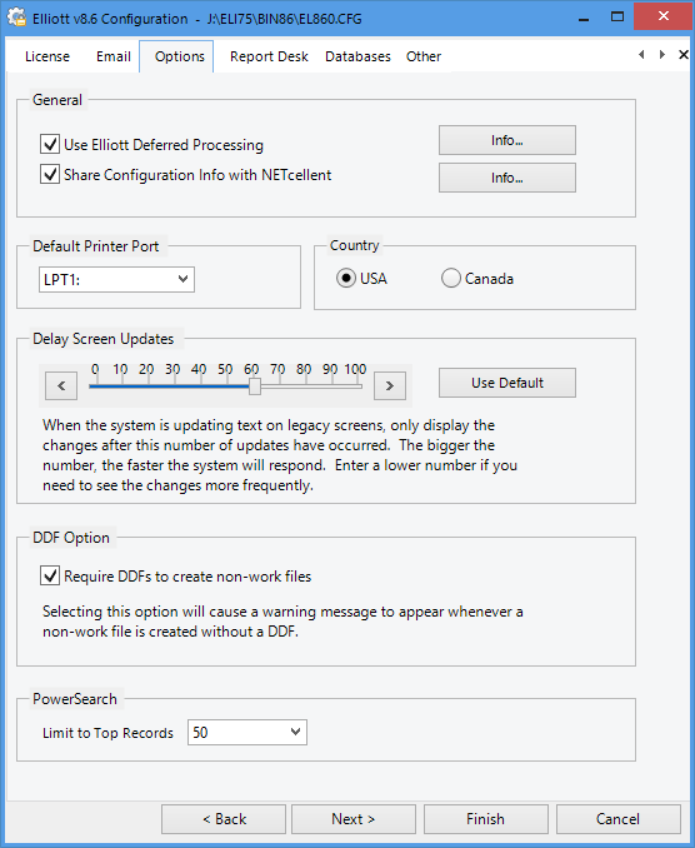This screenshot has width=695, height=848.
Task: Open the Other tab
Action: [423, 56]
